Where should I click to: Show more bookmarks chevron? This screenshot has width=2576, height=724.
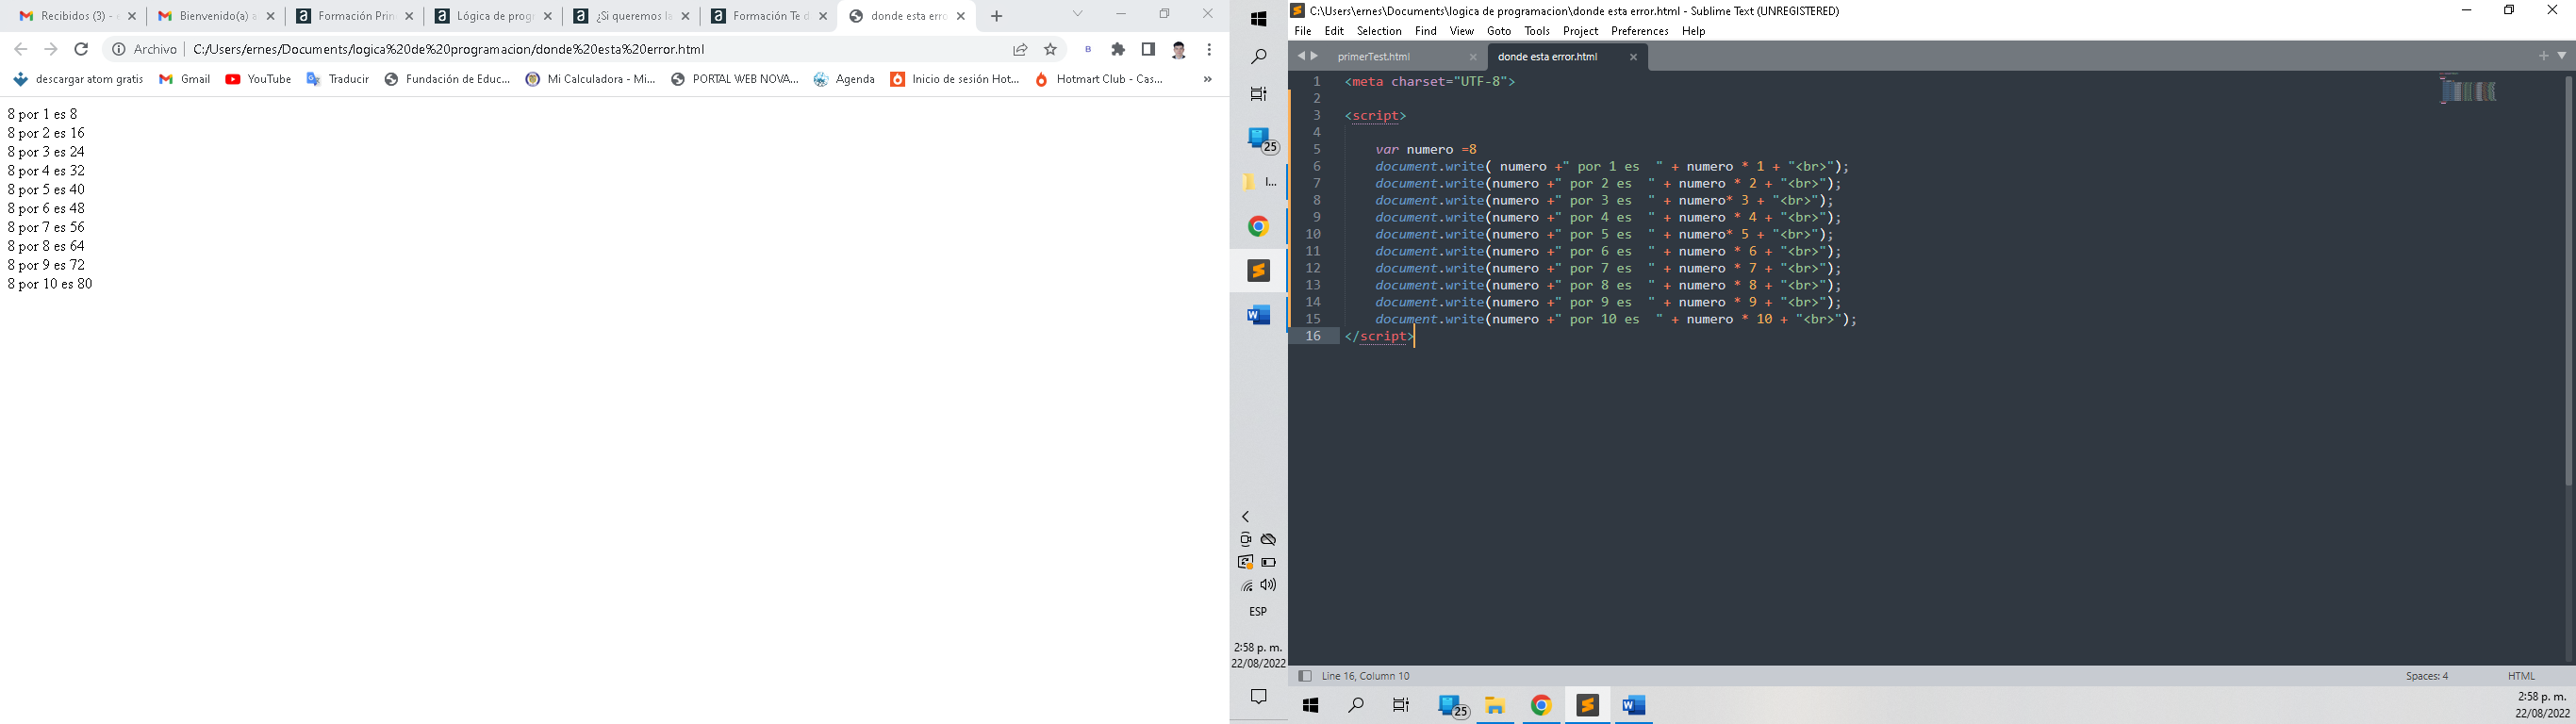[1207, 79]
